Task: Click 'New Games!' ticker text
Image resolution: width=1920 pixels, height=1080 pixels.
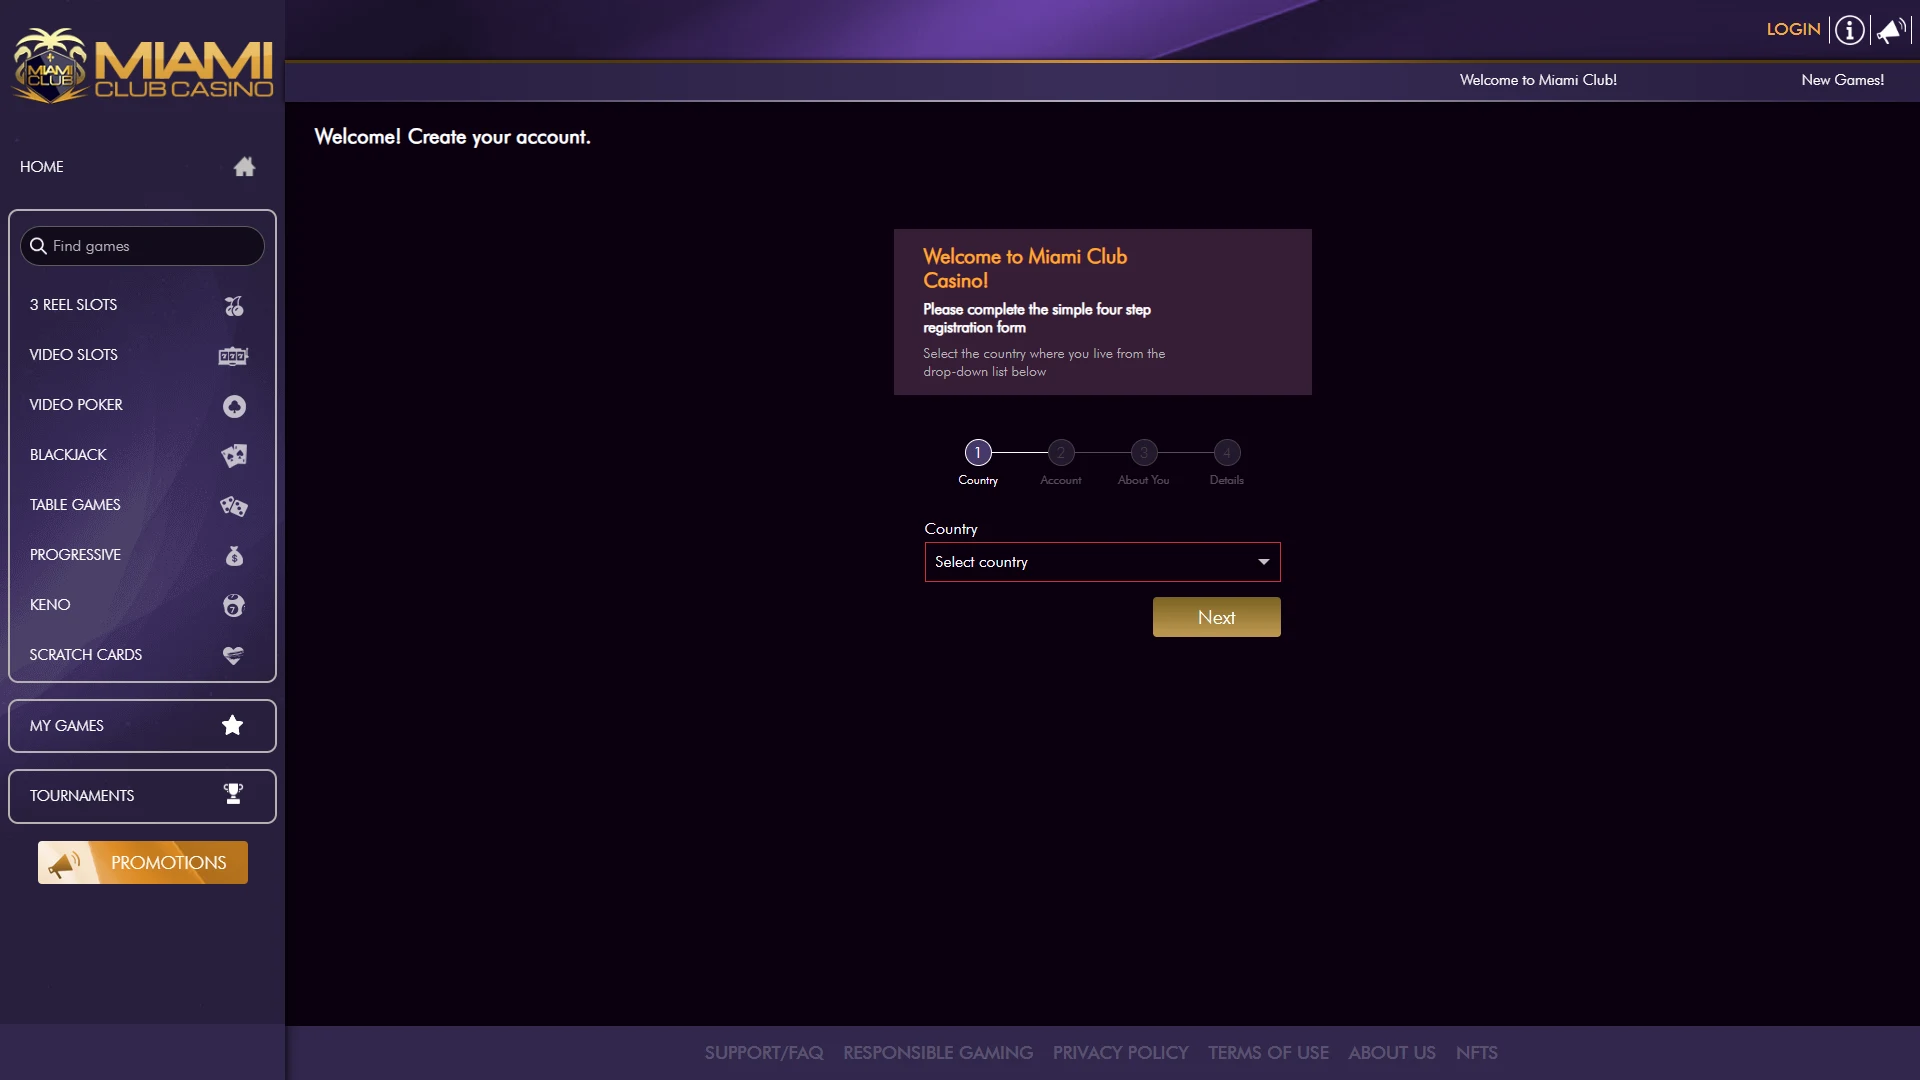Action: click(x=1843, y=80)
